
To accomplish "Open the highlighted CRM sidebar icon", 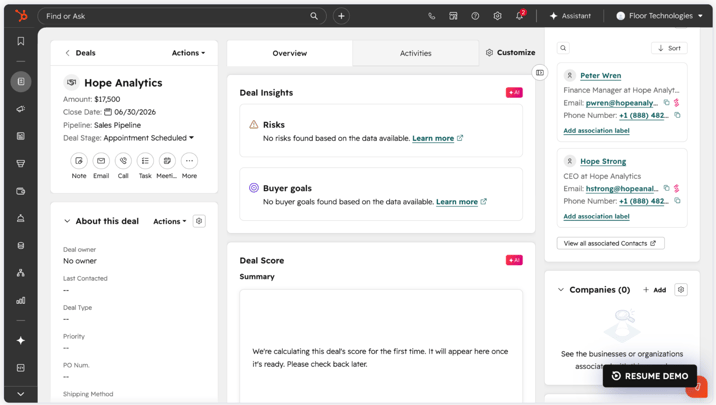I will 21,82.
